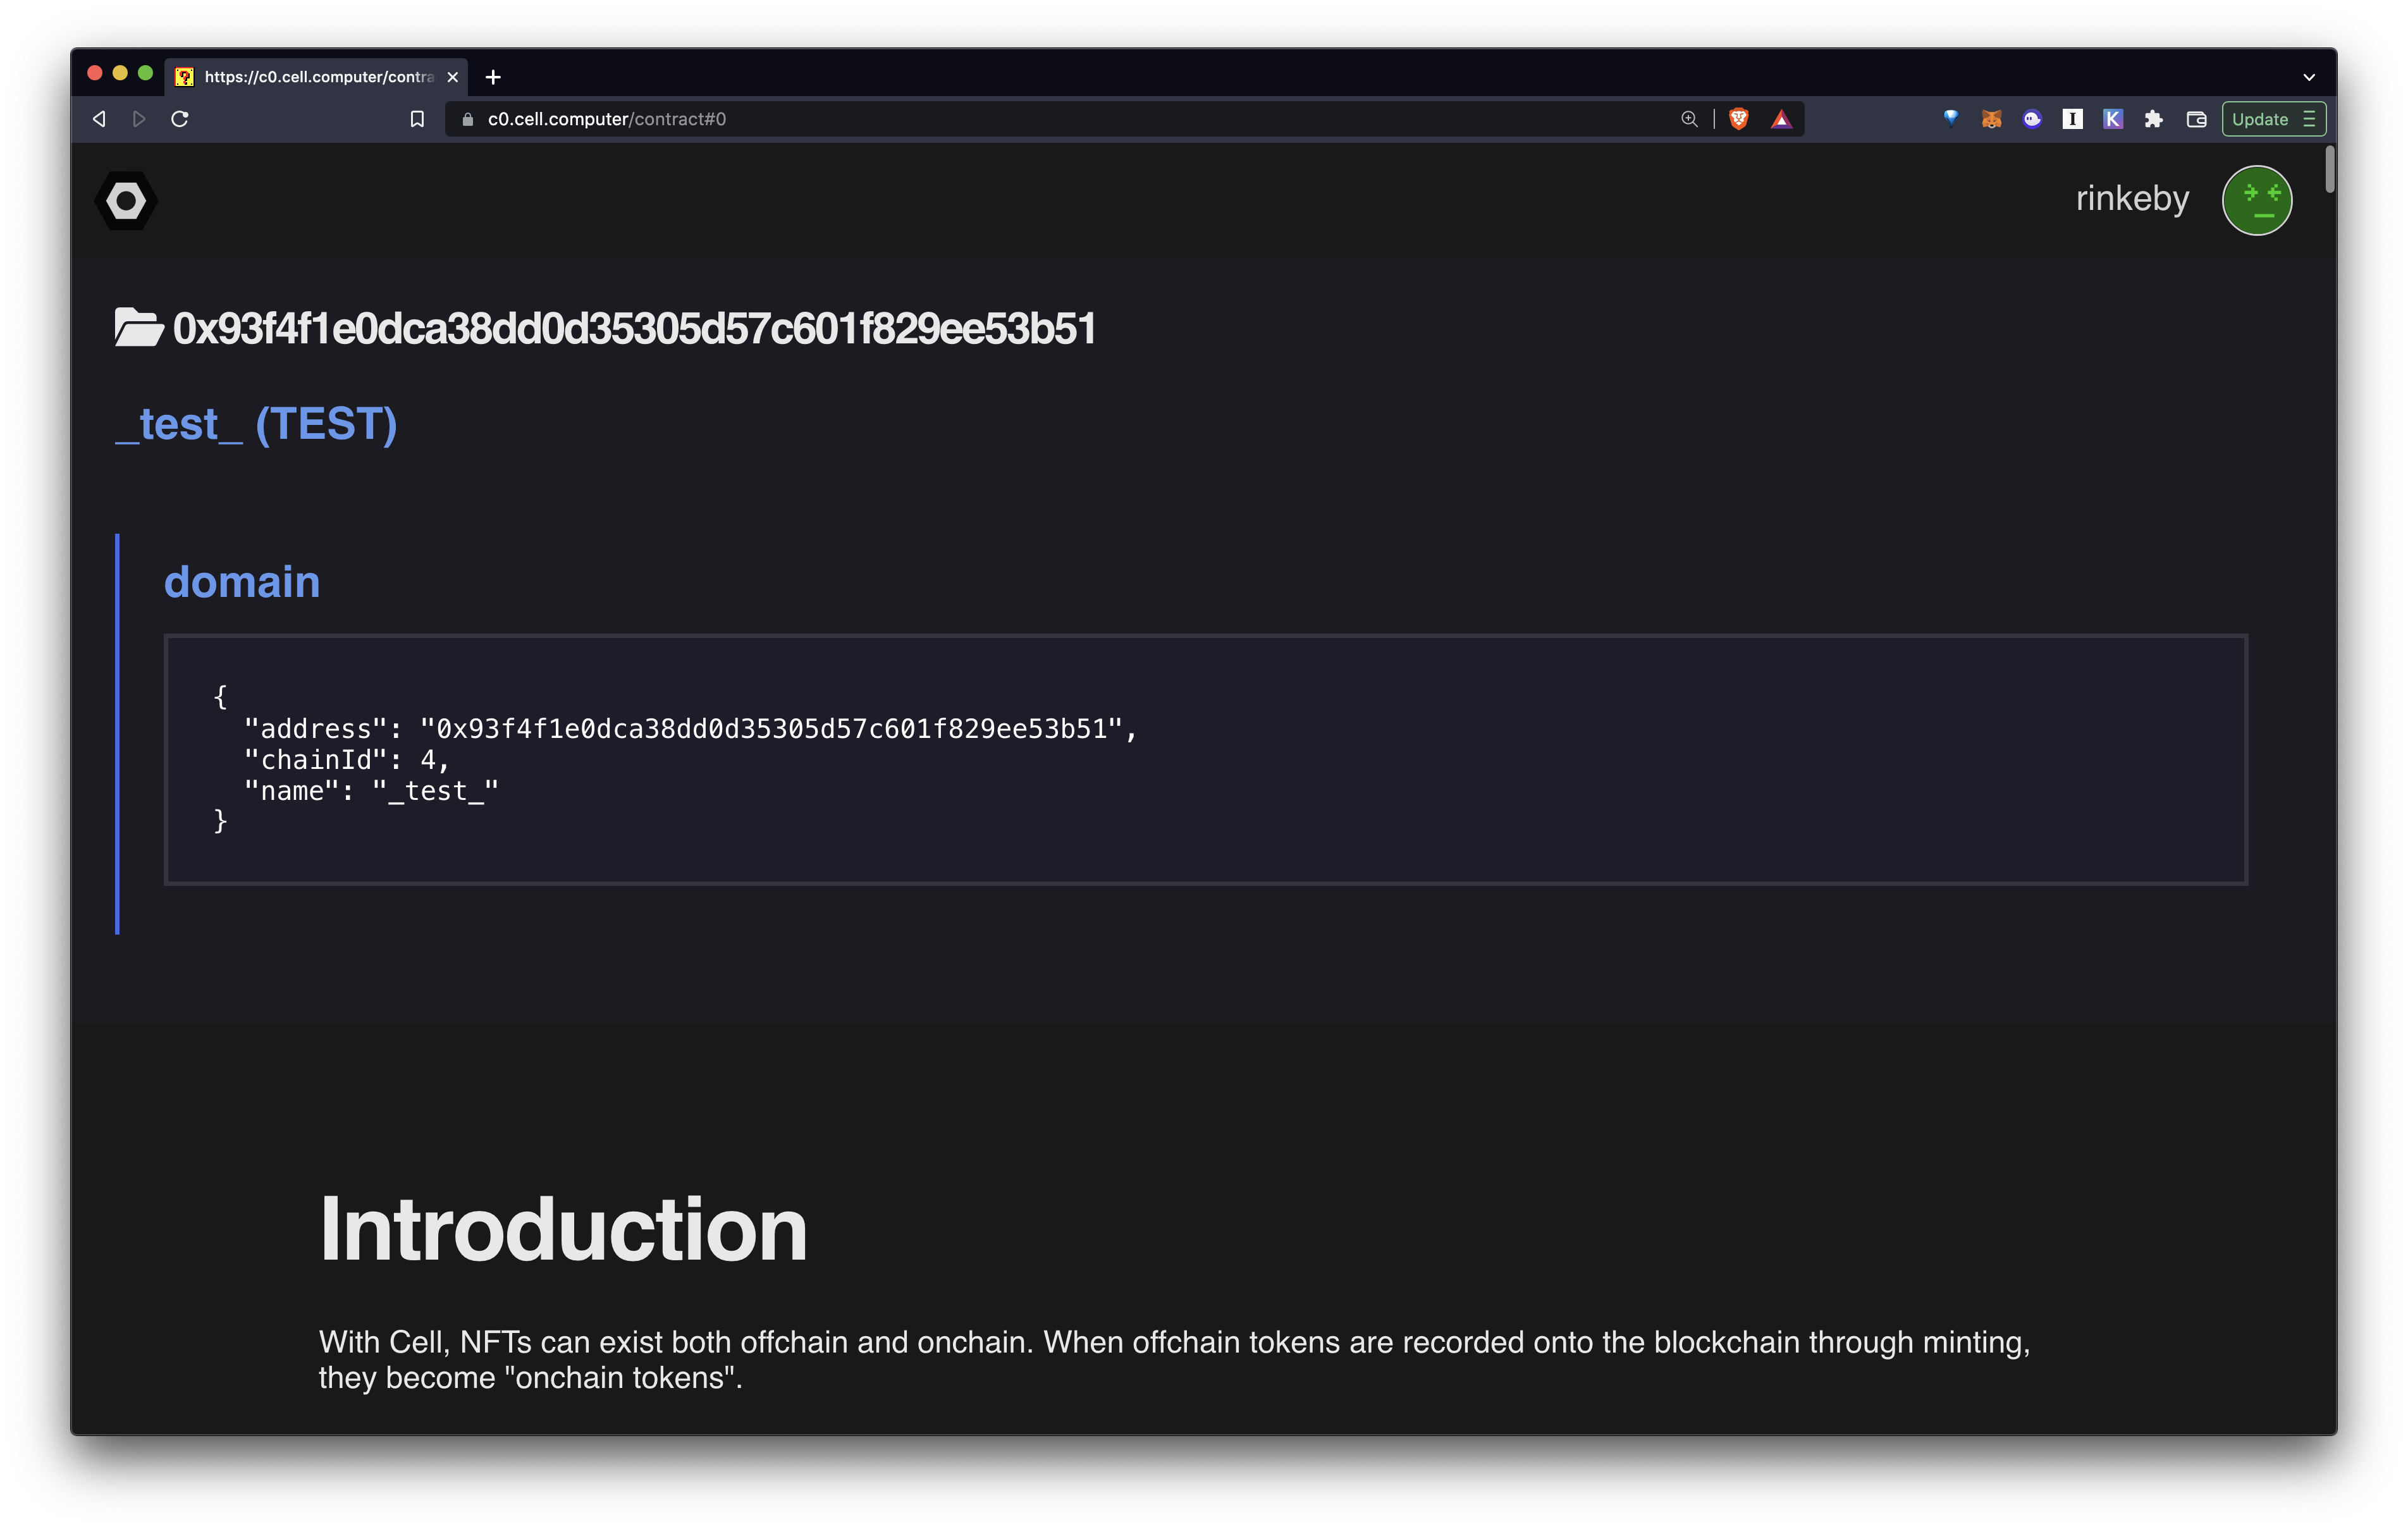Viewport: 2408px width, 1529px height.
Task: Open the Phantom ghost extension
Action: pos(2031,119)
